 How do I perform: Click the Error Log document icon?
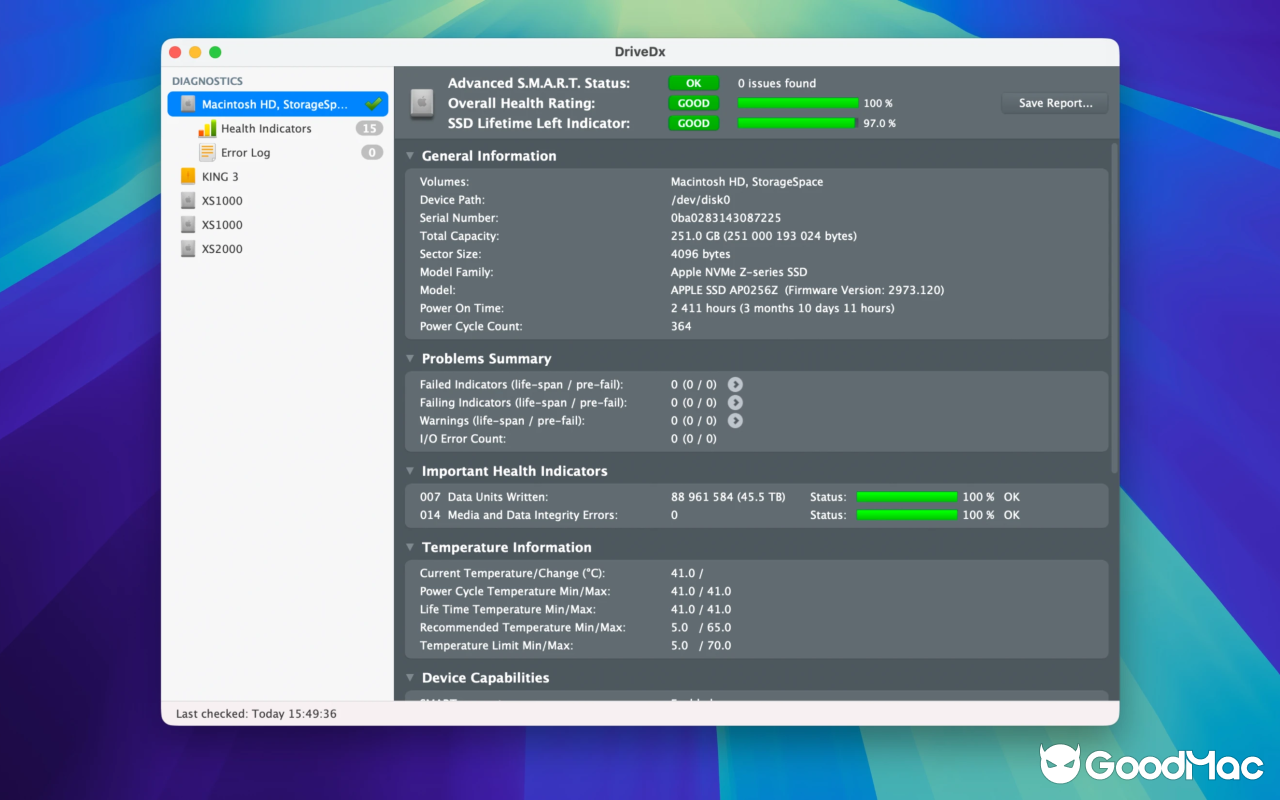point(207,152)
